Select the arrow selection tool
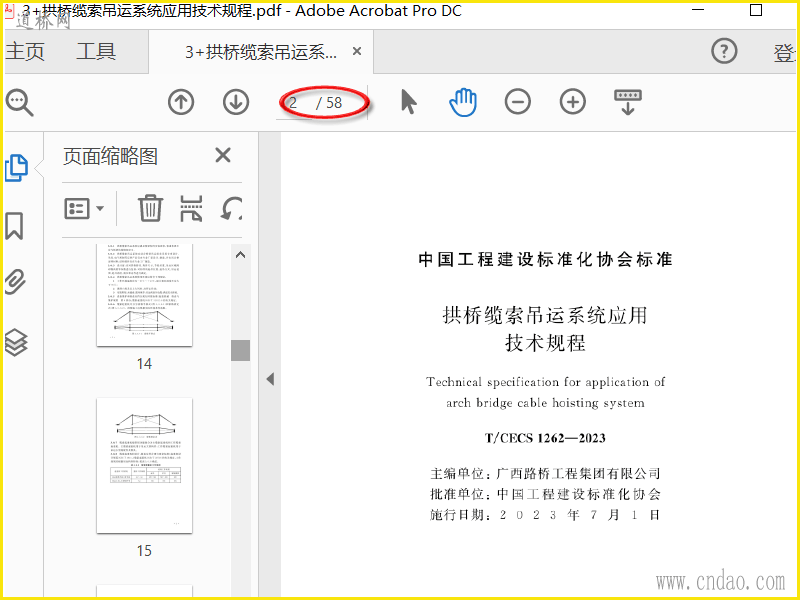The height and width of the screenshot is (600, 800). (408, 102)
